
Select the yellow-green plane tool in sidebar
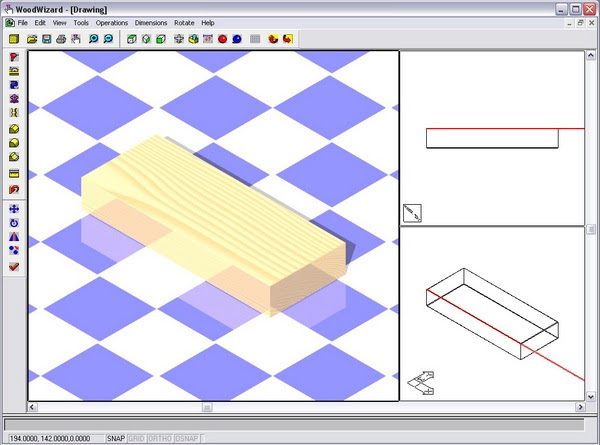tap(14, 71)
